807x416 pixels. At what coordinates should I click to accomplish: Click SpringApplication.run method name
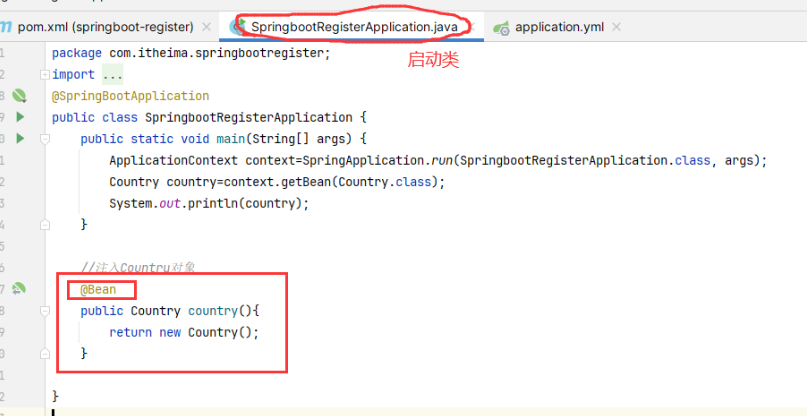tap(441, 161)
